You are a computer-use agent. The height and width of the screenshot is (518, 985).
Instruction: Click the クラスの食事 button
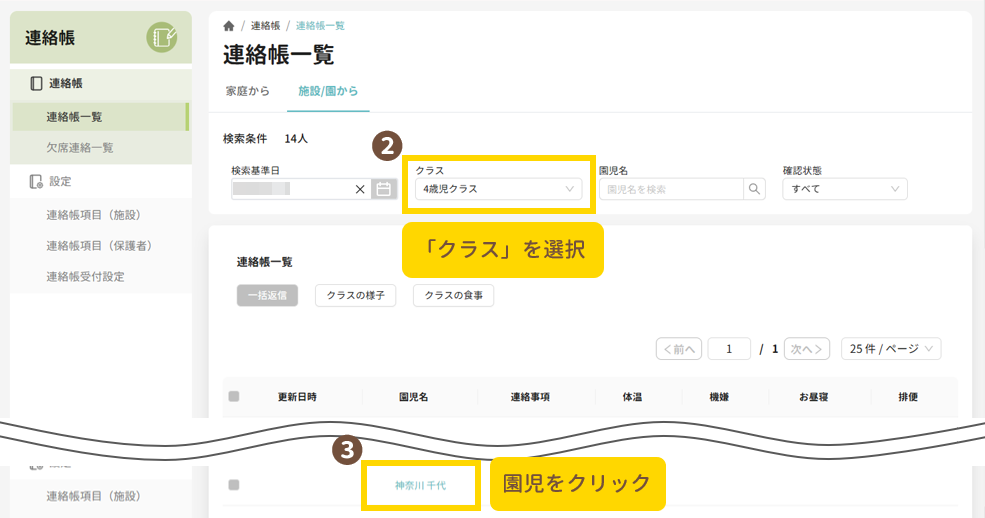453,296
